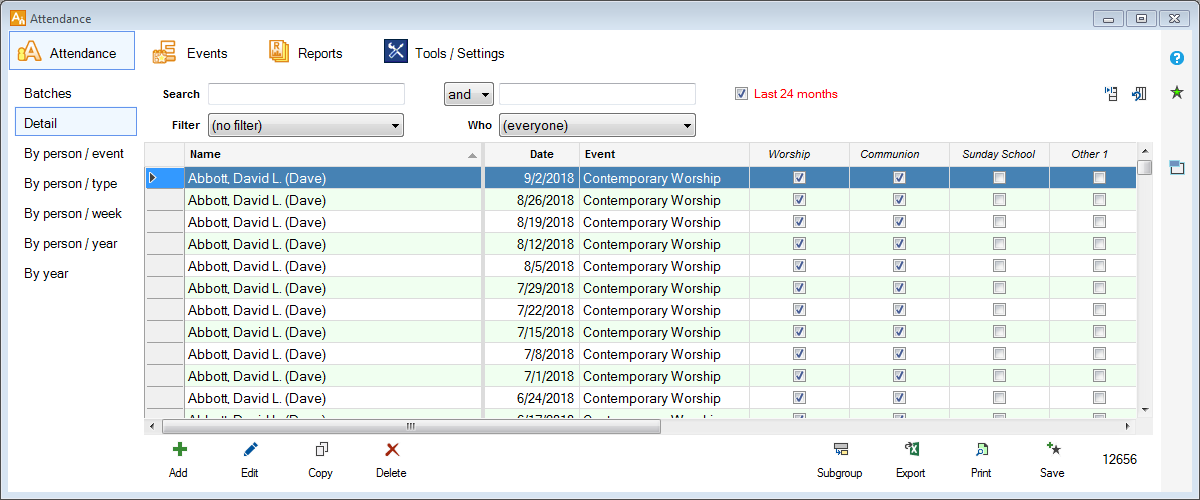1200x500 pixels.
Task: Click the red Delete X icon
Action: pos(391,450)
